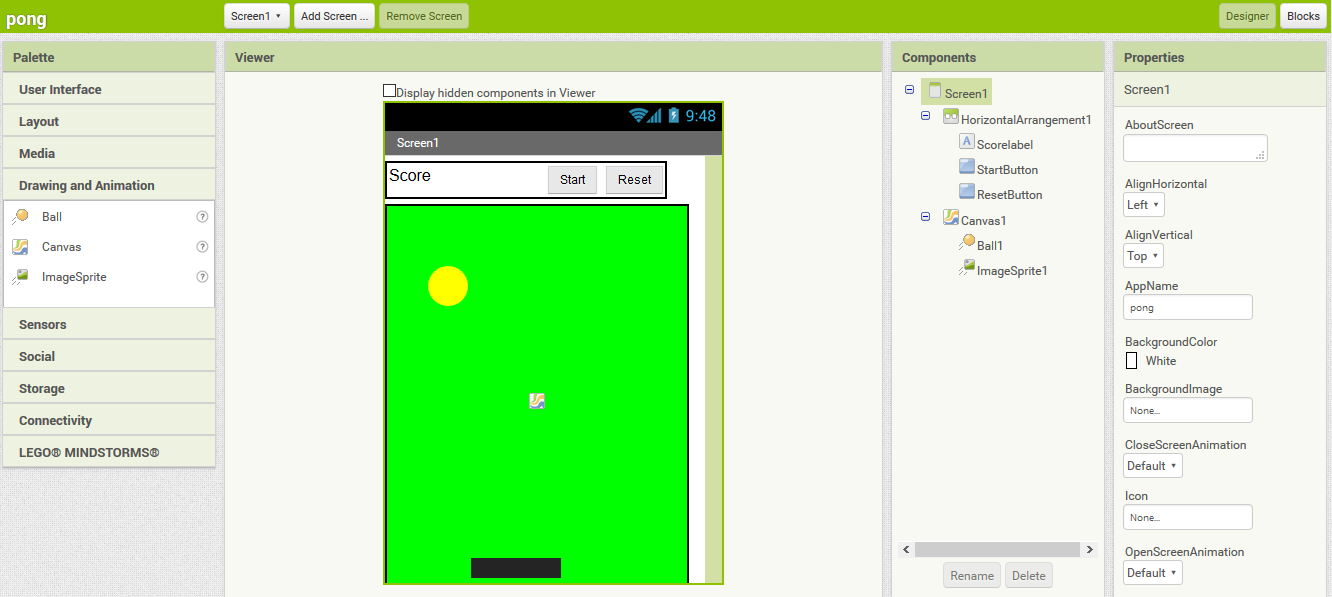Click the Start button in phone preview
Screen dimensions: 1332x597
[573, 180]
